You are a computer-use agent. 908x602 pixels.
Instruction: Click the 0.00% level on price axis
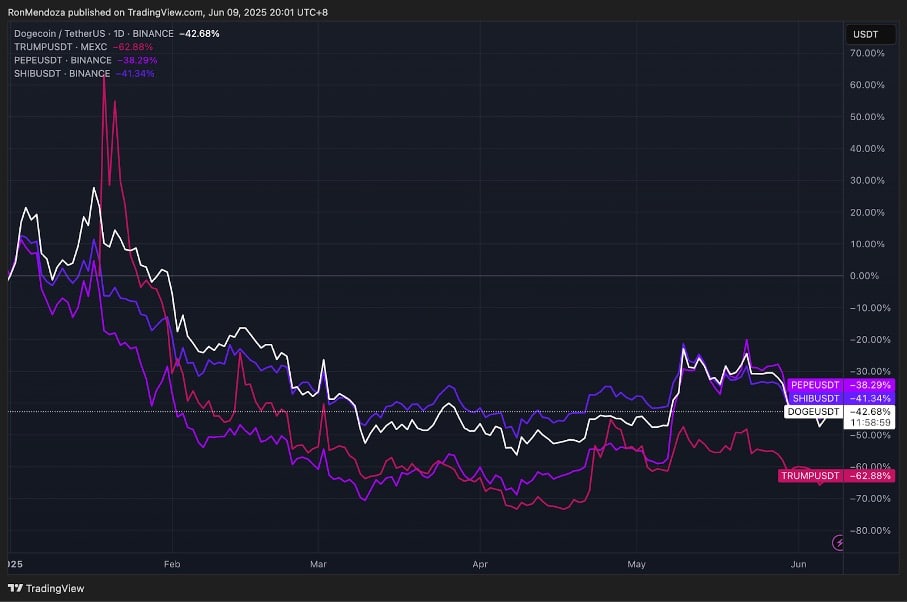click(x=865, y=276)
